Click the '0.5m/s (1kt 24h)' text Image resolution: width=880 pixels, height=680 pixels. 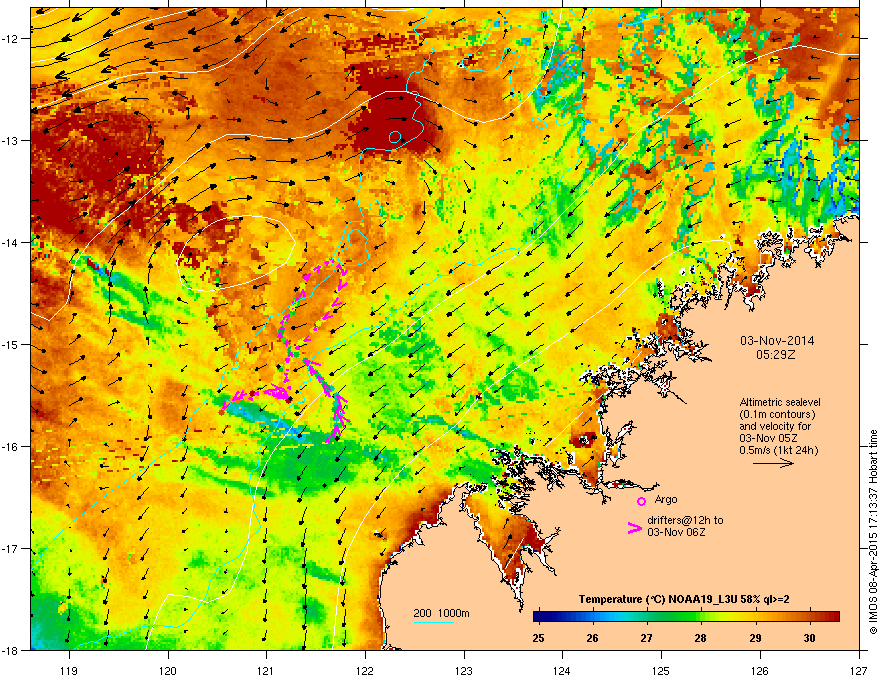click(778, 450)
